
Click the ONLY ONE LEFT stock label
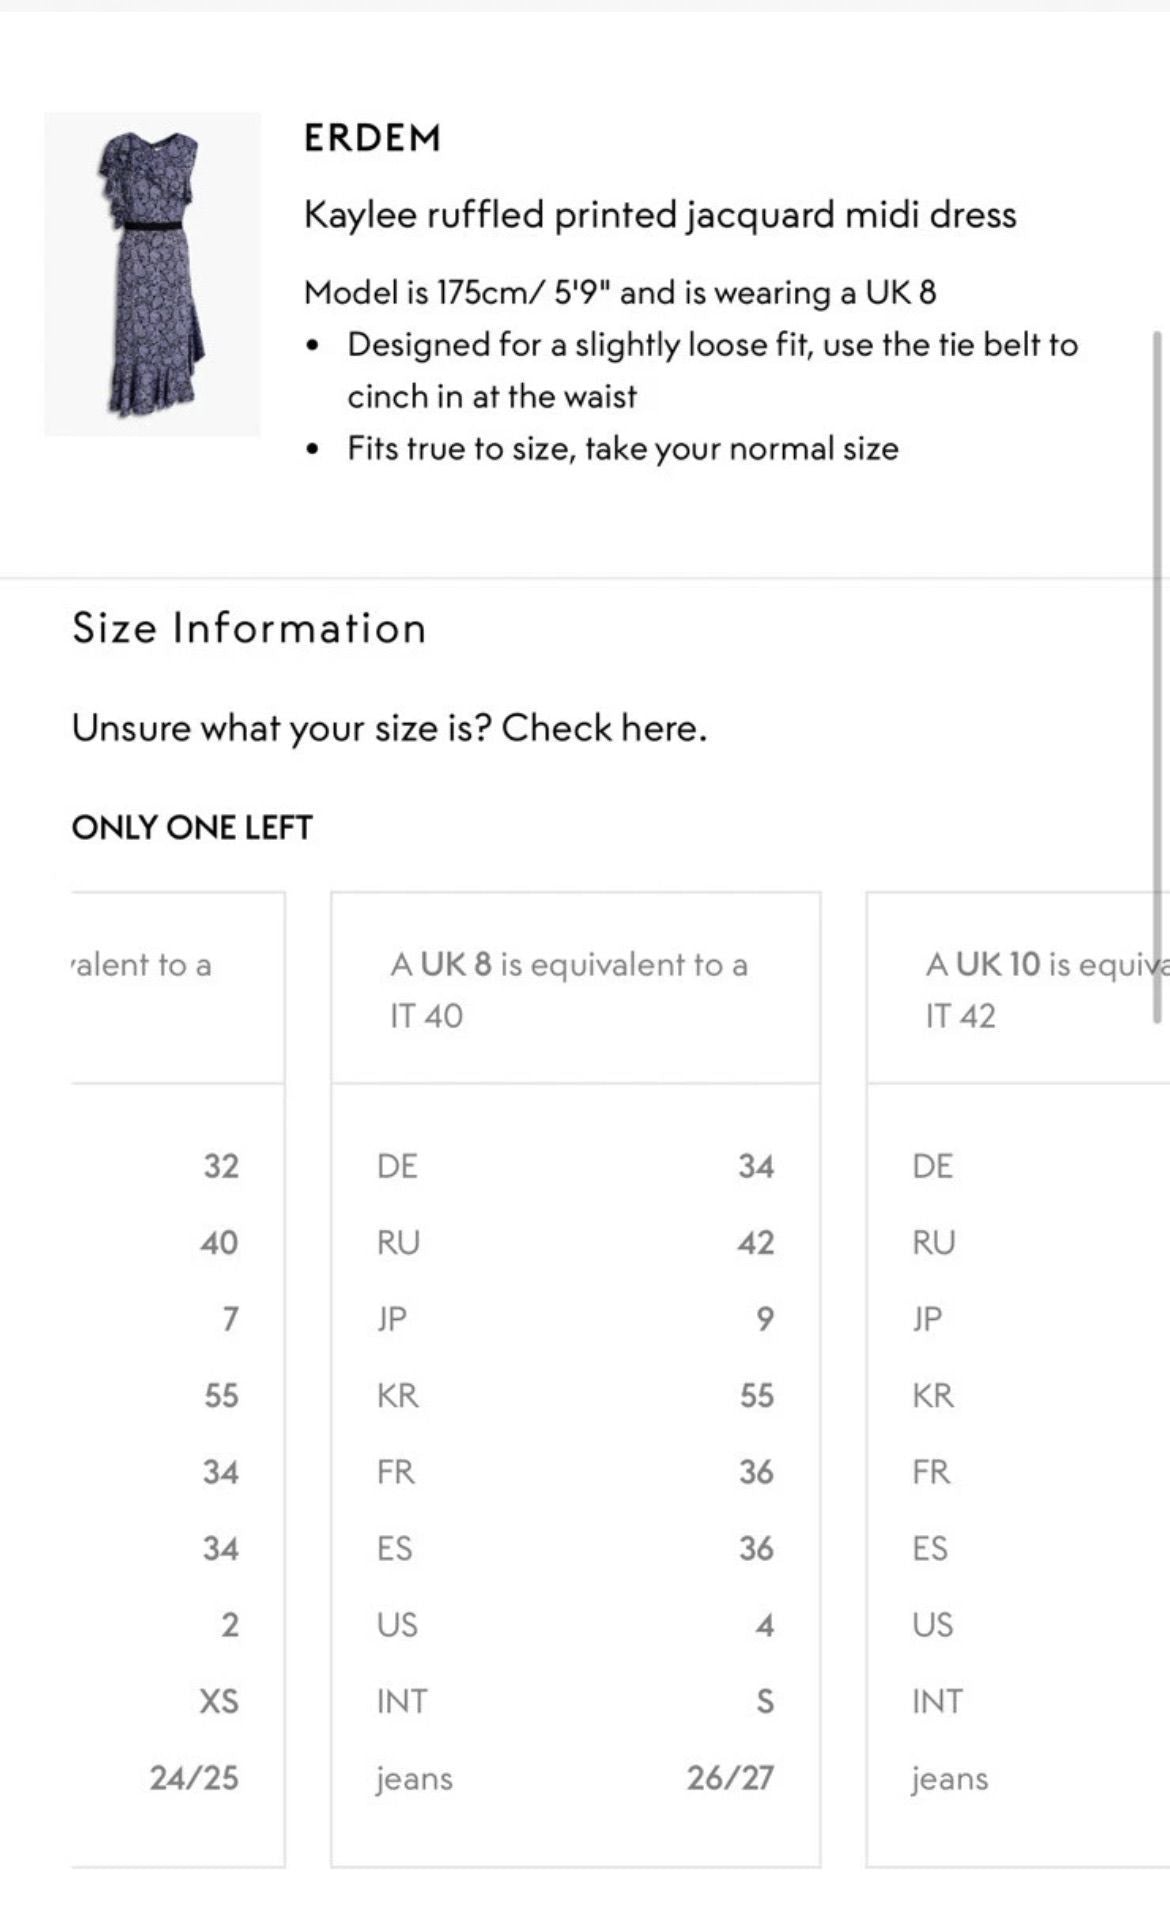(192, 827)
